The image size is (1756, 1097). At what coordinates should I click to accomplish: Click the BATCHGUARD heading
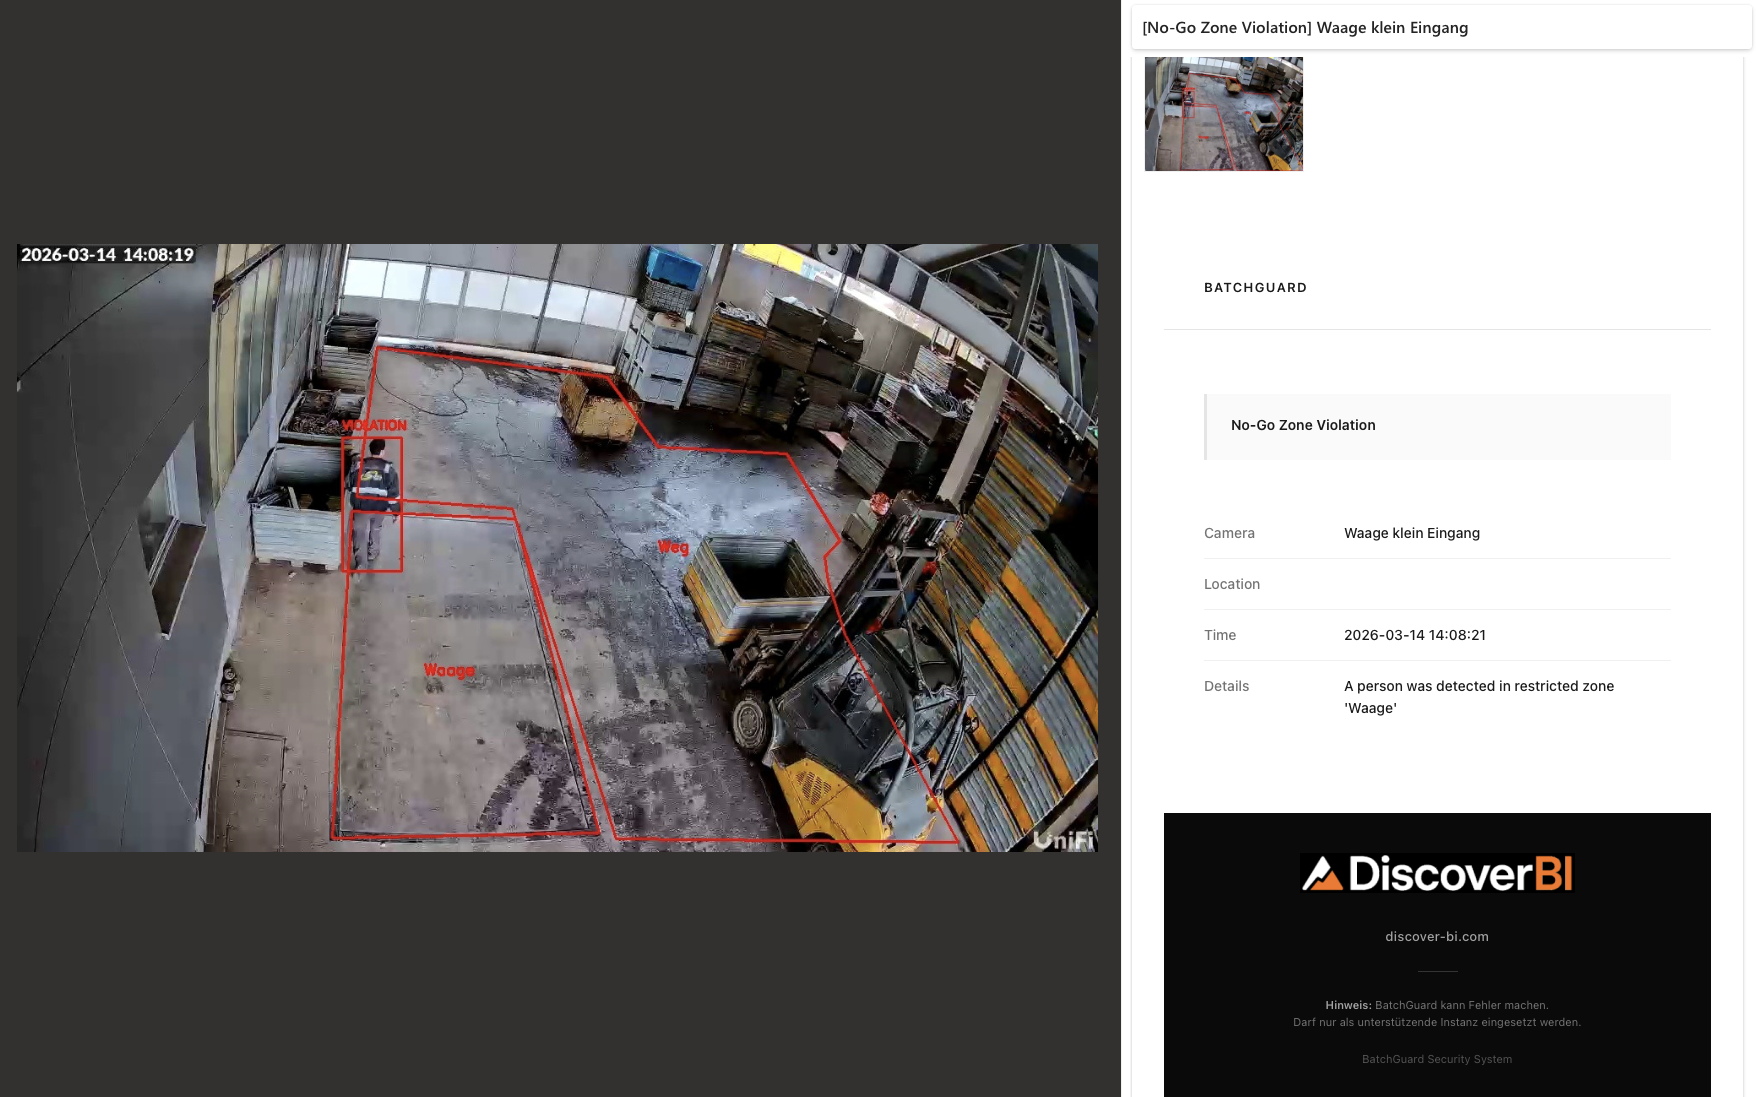pos(1255,288)
